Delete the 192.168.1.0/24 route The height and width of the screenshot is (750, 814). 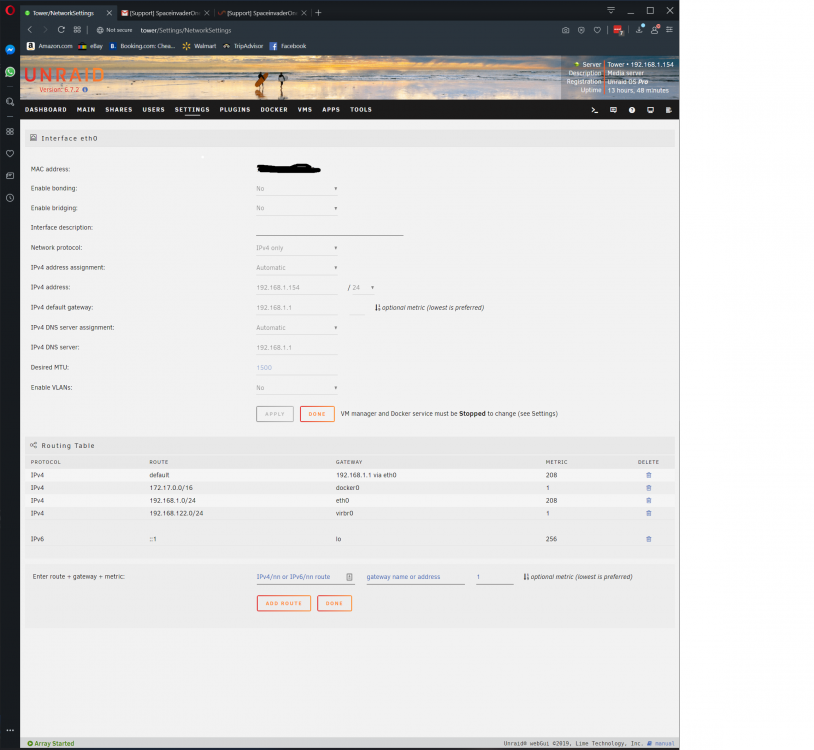(x=648, y=500)
